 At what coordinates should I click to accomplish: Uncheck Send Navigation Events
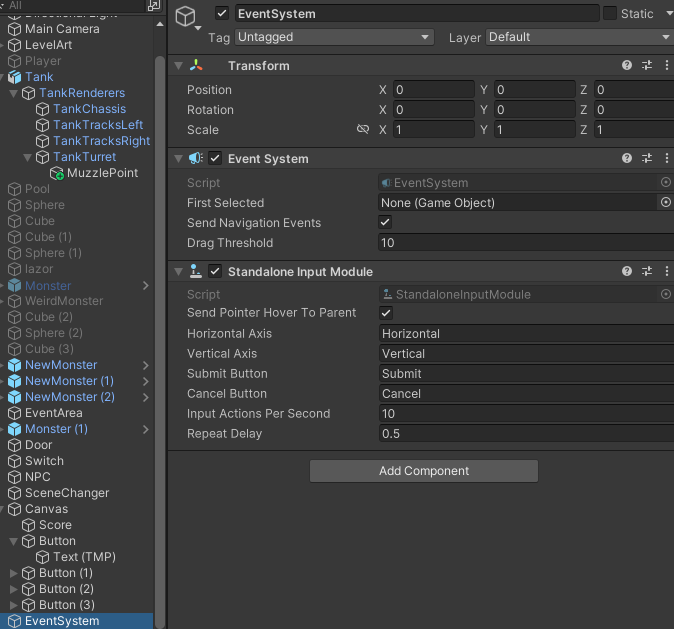(385, 222)
